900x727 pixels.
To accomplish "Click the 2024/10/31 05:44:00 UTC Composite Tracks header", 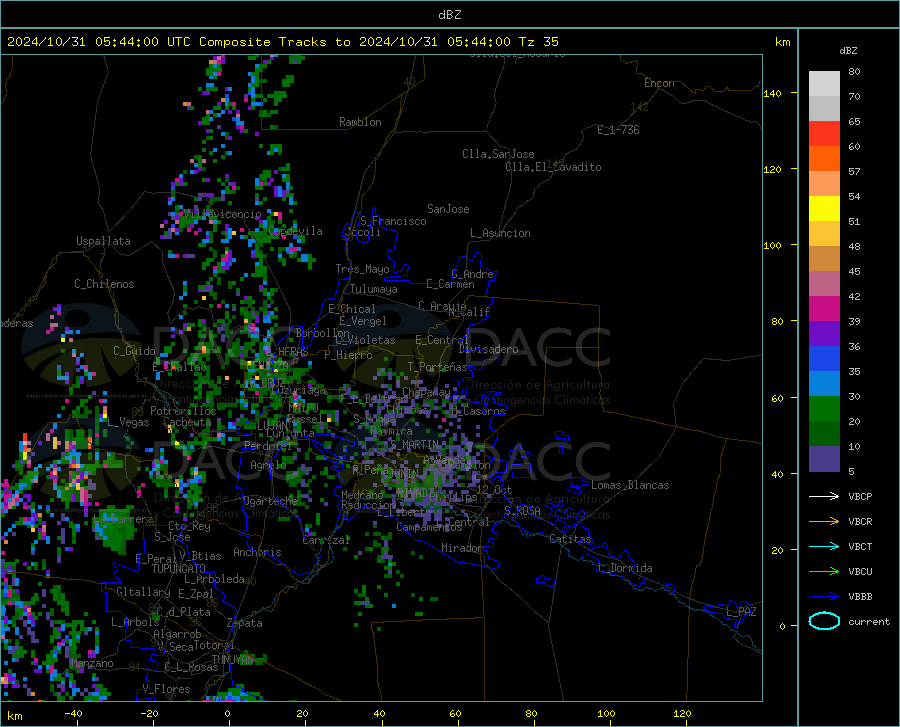I will click(282, 42).
